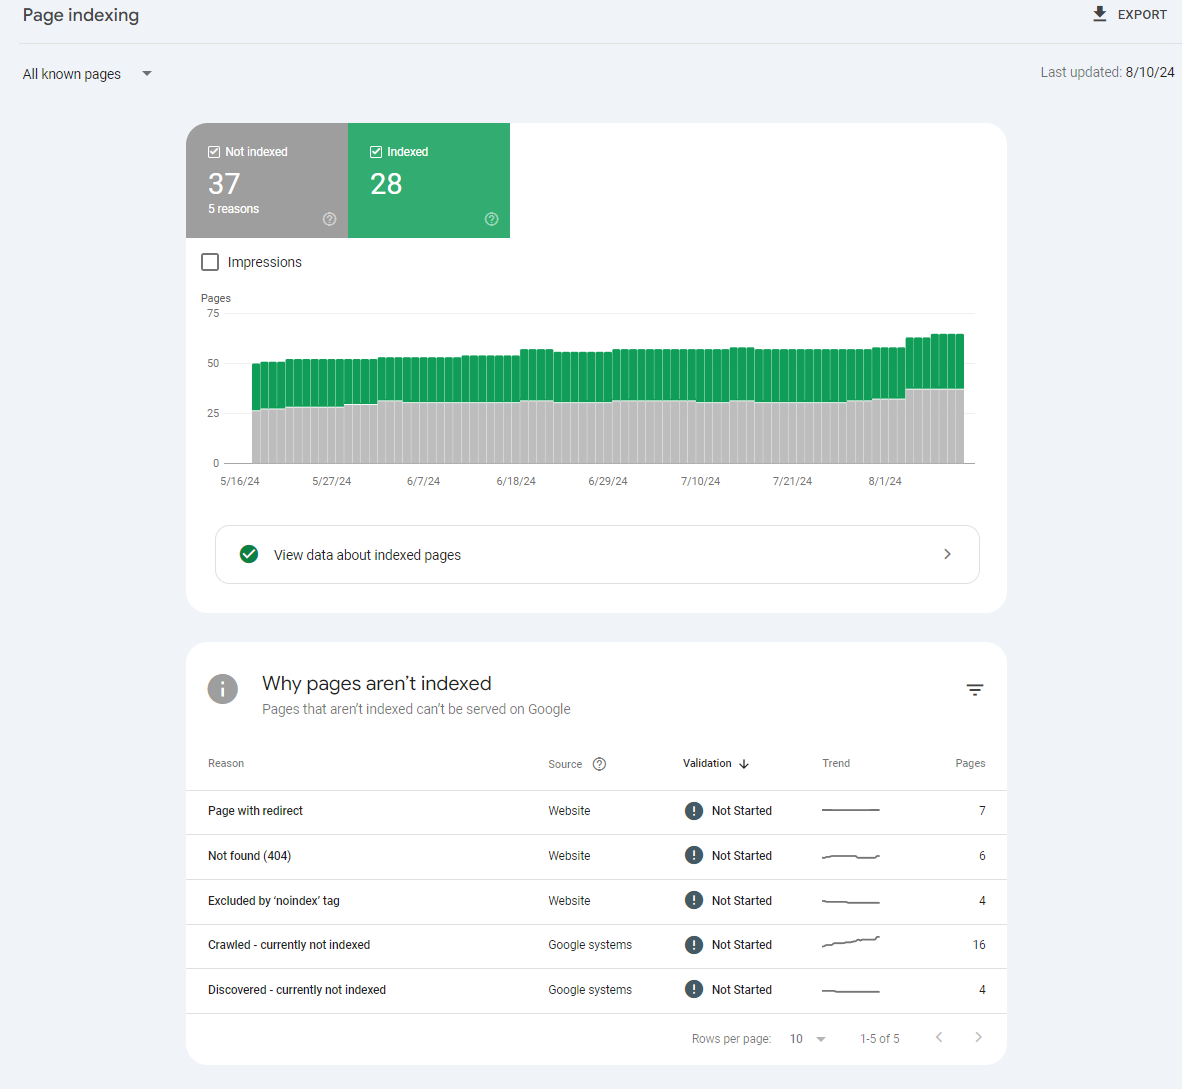Image resolution: width=1182 pixels, height=1089 pixels.
Task: Open the All known pages dropdown
Action: point(87,74)
